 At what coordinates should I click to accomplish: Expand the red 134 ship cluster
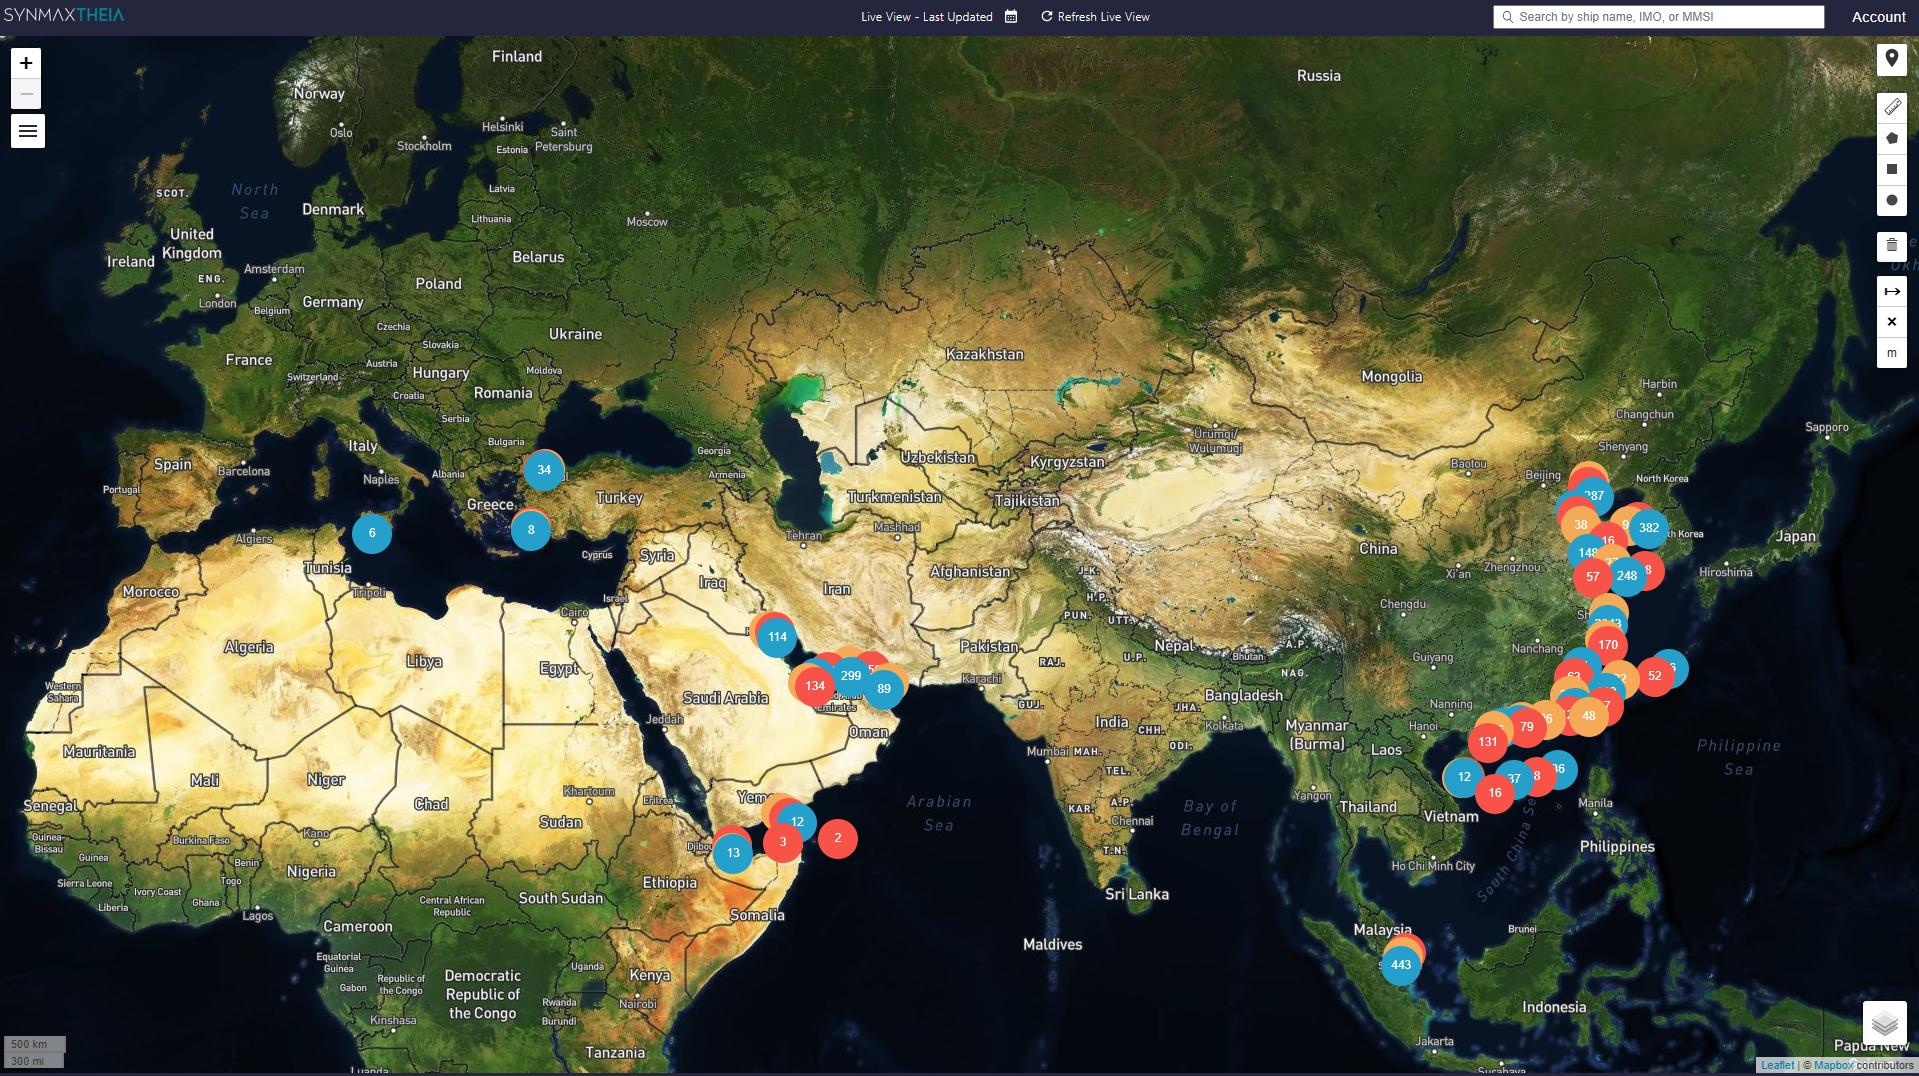[x=815, y=686]
